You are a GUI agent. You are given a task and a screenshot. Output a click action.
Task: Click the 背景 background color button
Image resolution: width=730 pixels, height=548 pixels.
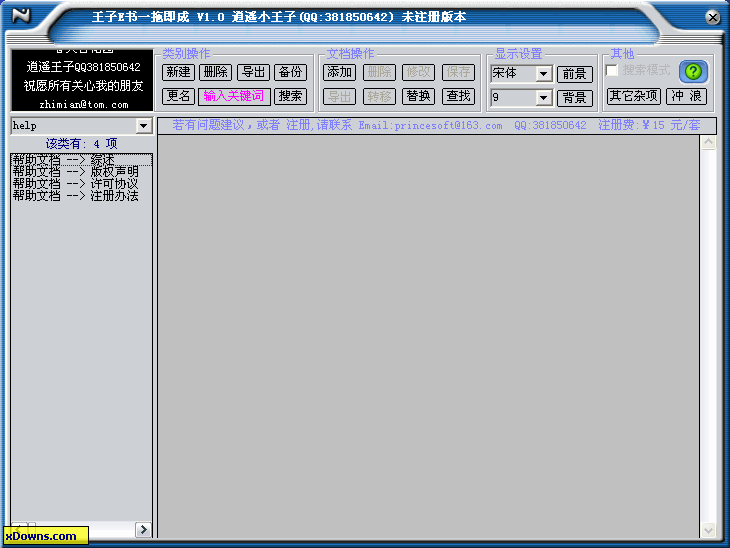click(575, 98)
